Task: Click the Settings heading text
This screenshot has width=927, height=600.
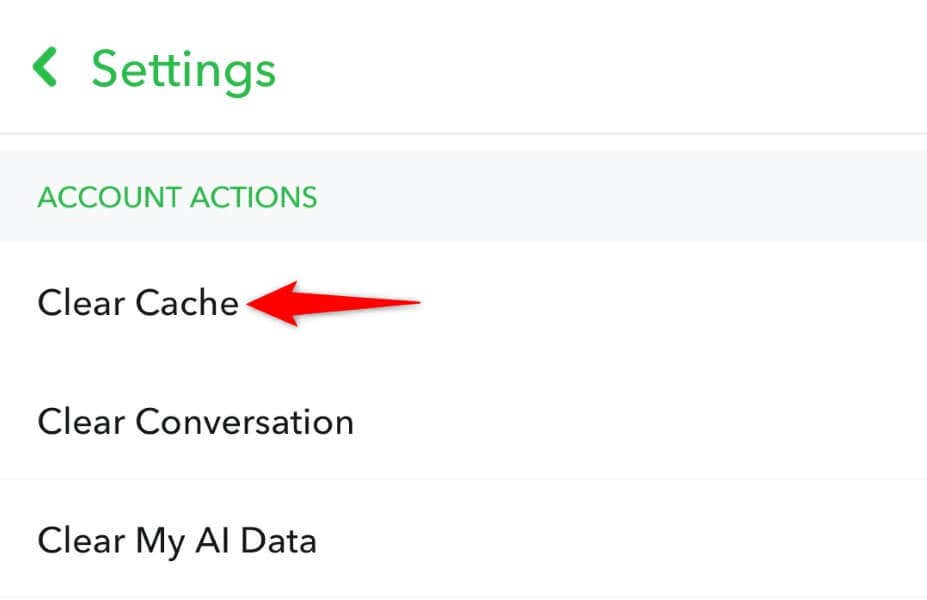Action: pos(181,69)
